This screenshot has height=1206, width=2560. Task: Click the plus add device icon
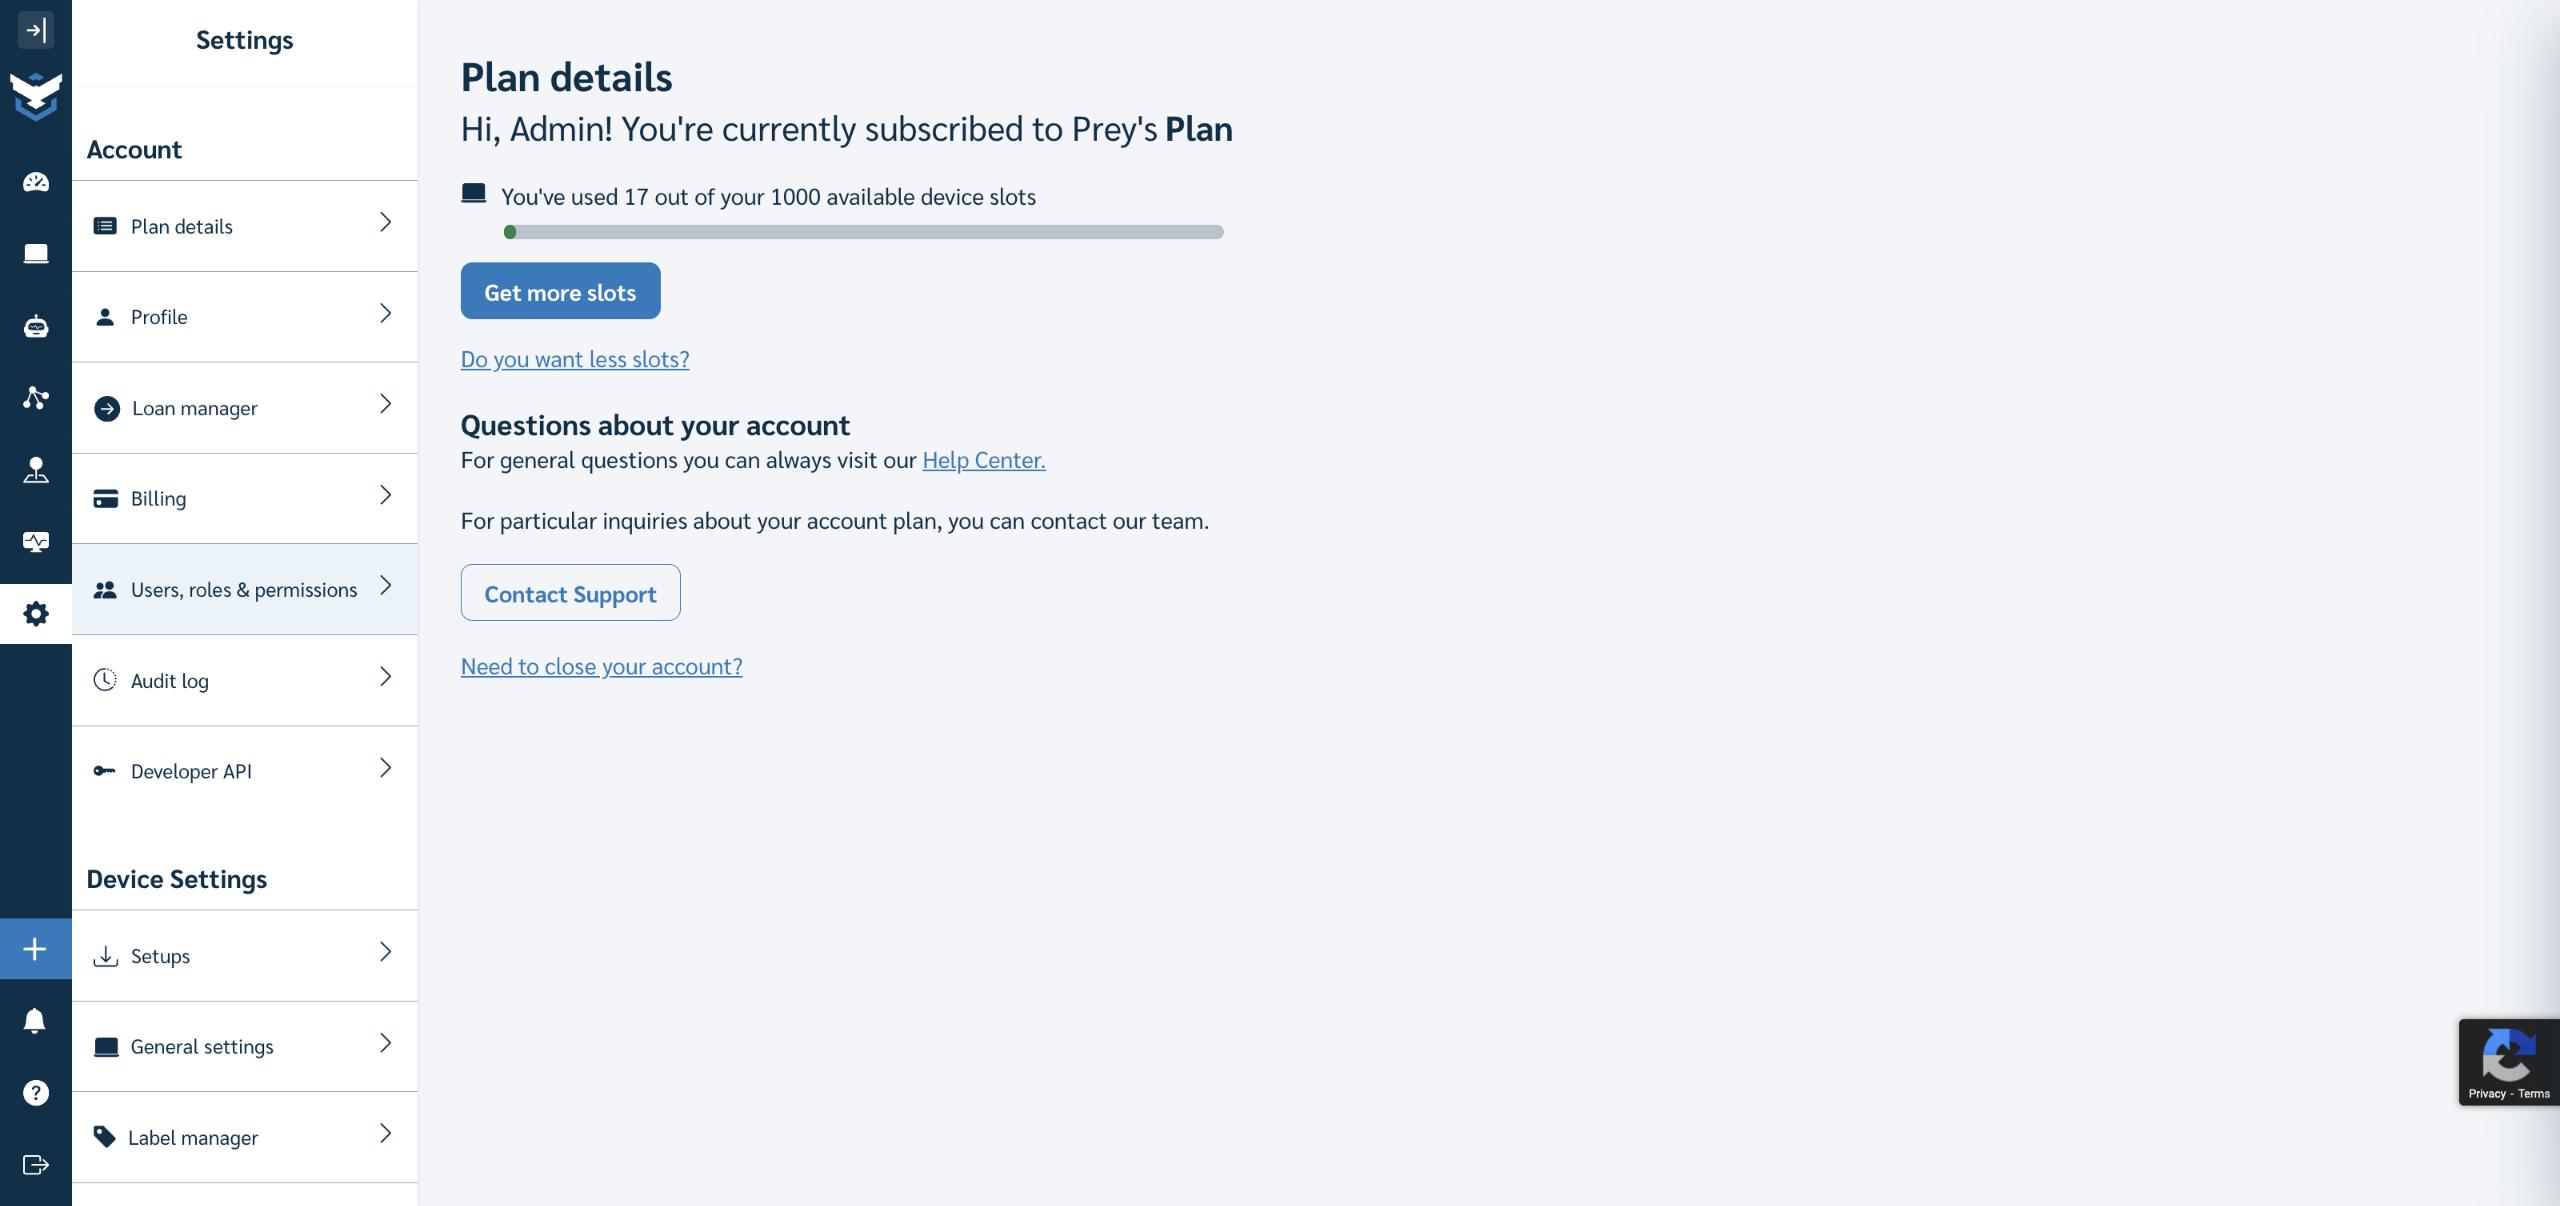[35, 949]
